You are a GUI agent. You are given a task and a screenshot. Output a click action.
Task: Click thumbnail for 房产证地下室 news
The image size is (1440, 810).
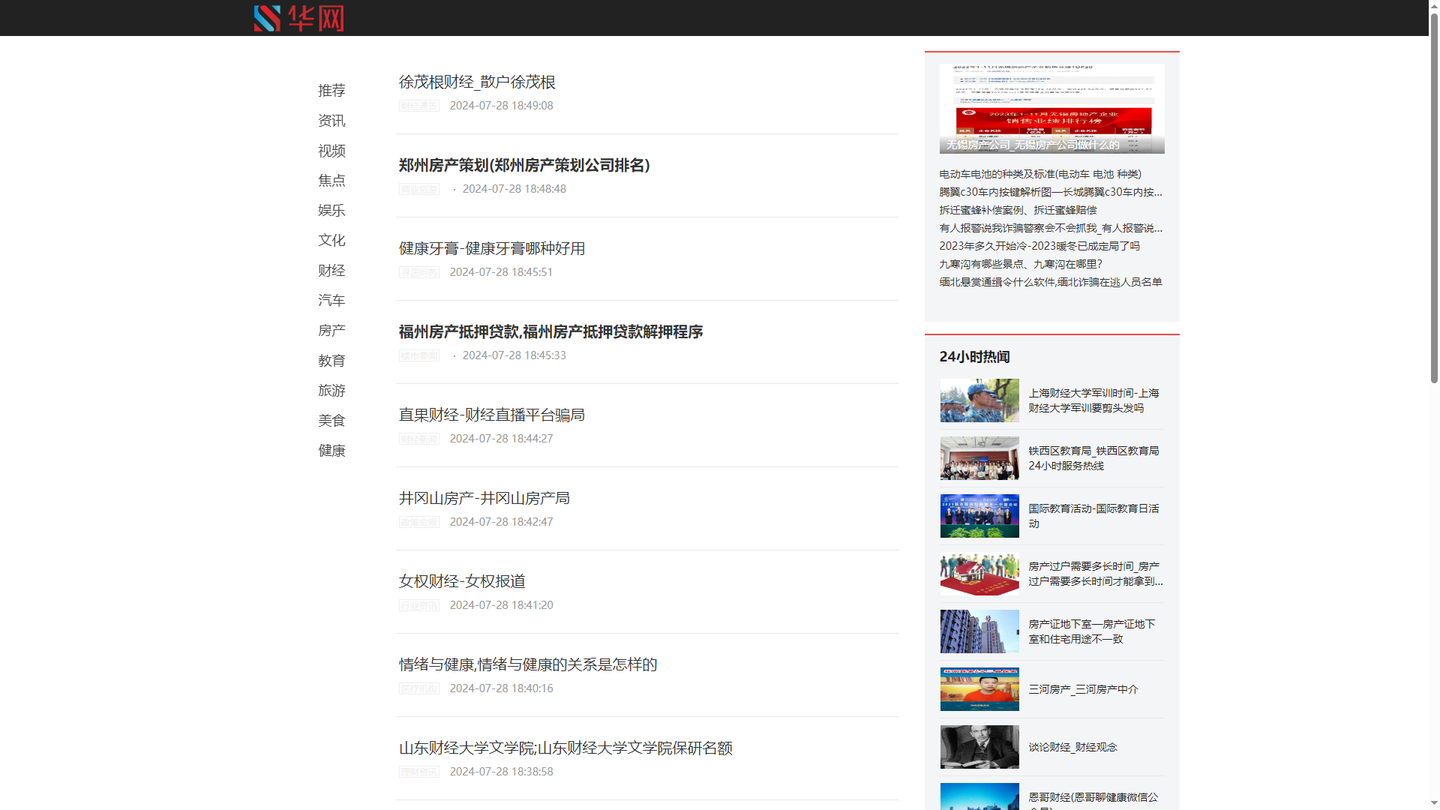pyautogui.click(x=980, y=631)
